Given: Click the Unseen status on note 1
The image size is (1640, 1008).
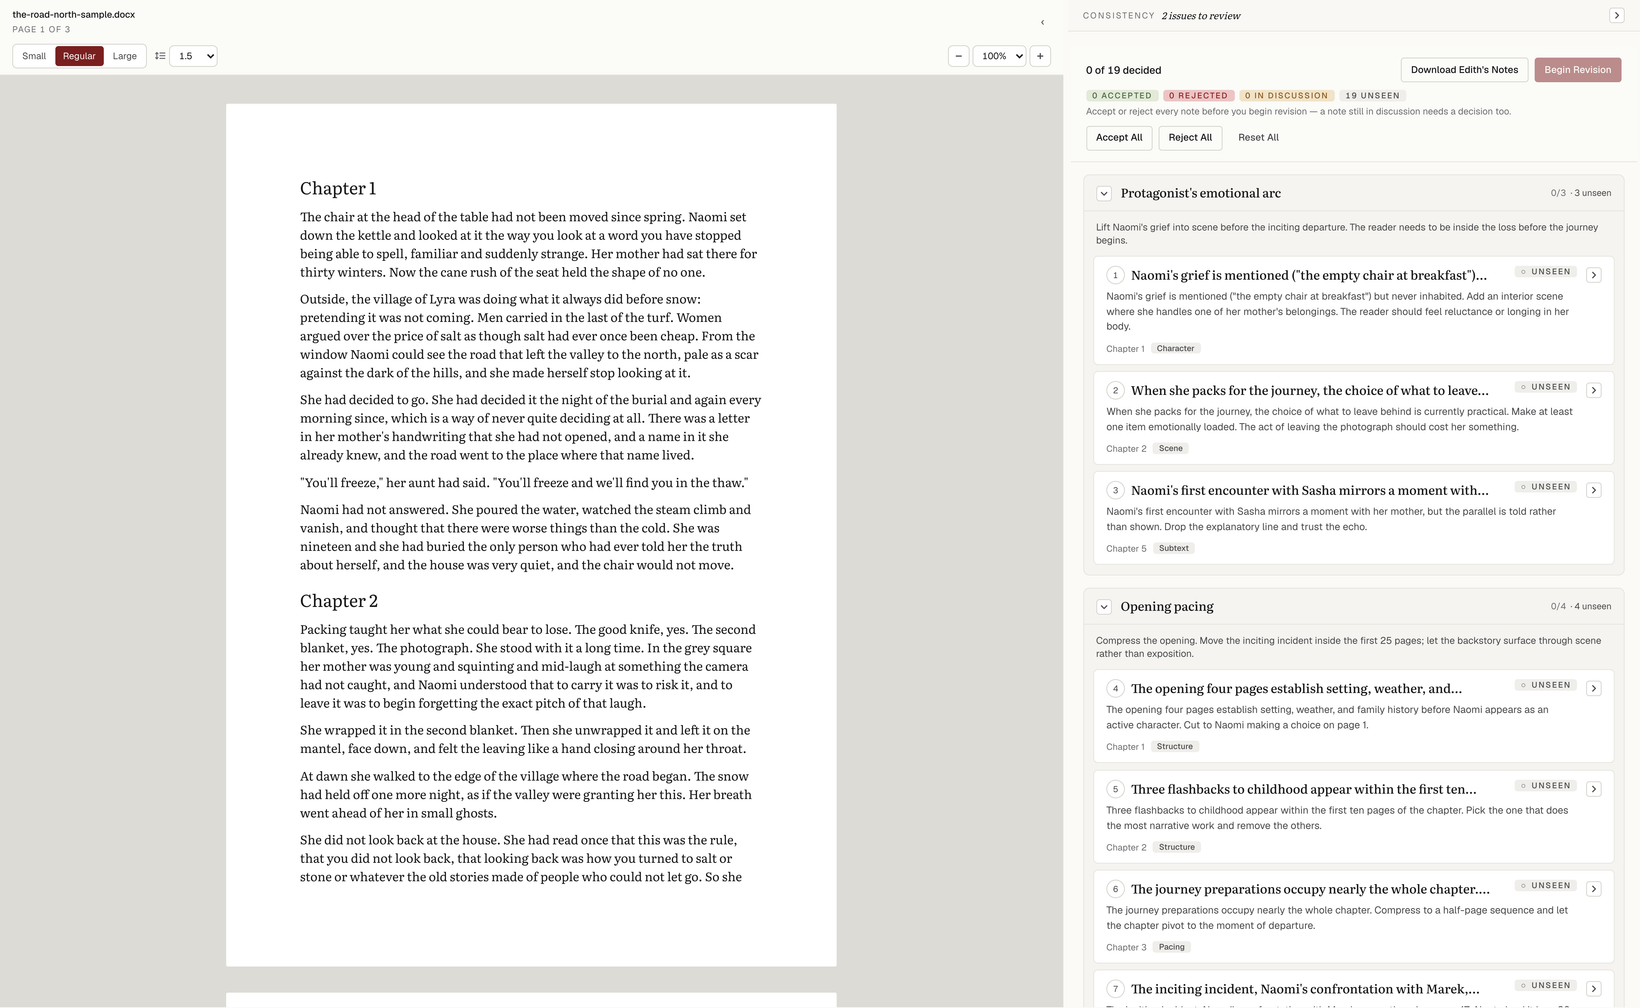Looking at the screenshot, I should point(1546,272).
